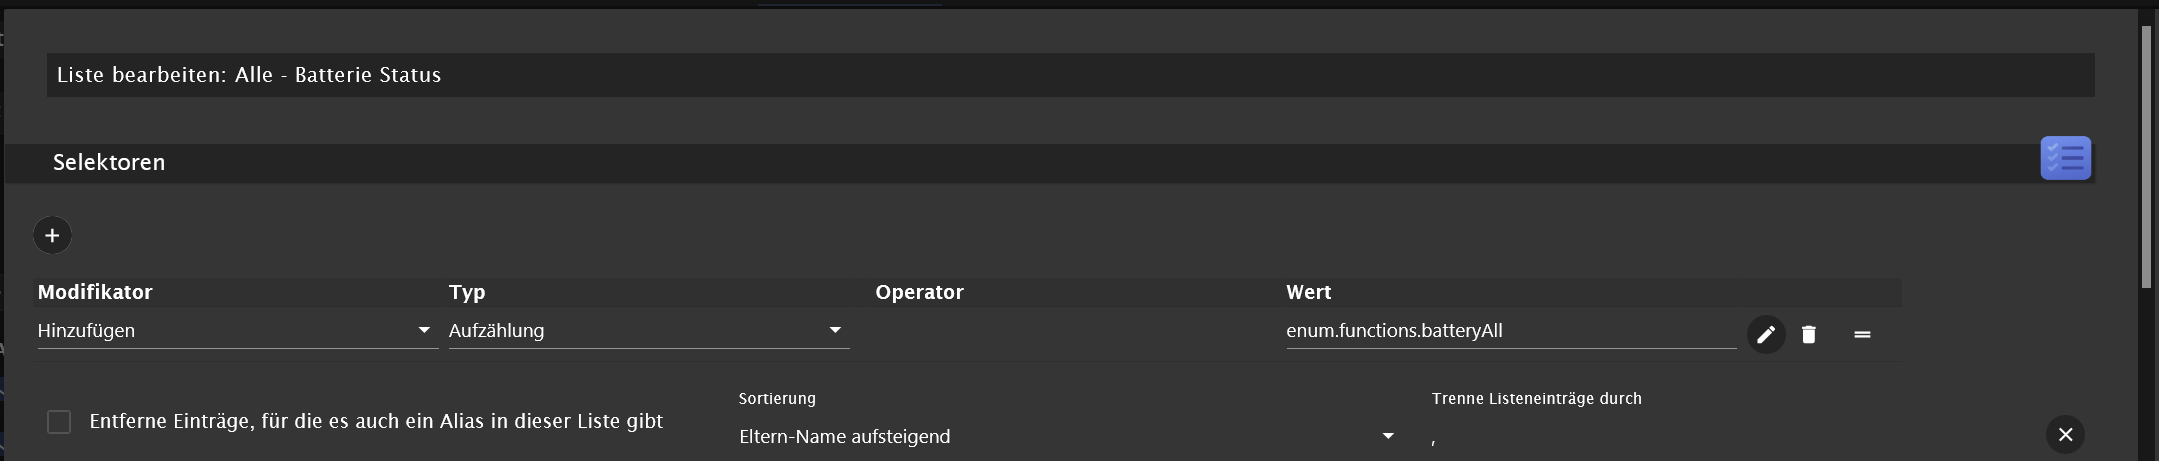2159x461 pixels.
Task: Click the Operator column header
Action: [919, 292]
